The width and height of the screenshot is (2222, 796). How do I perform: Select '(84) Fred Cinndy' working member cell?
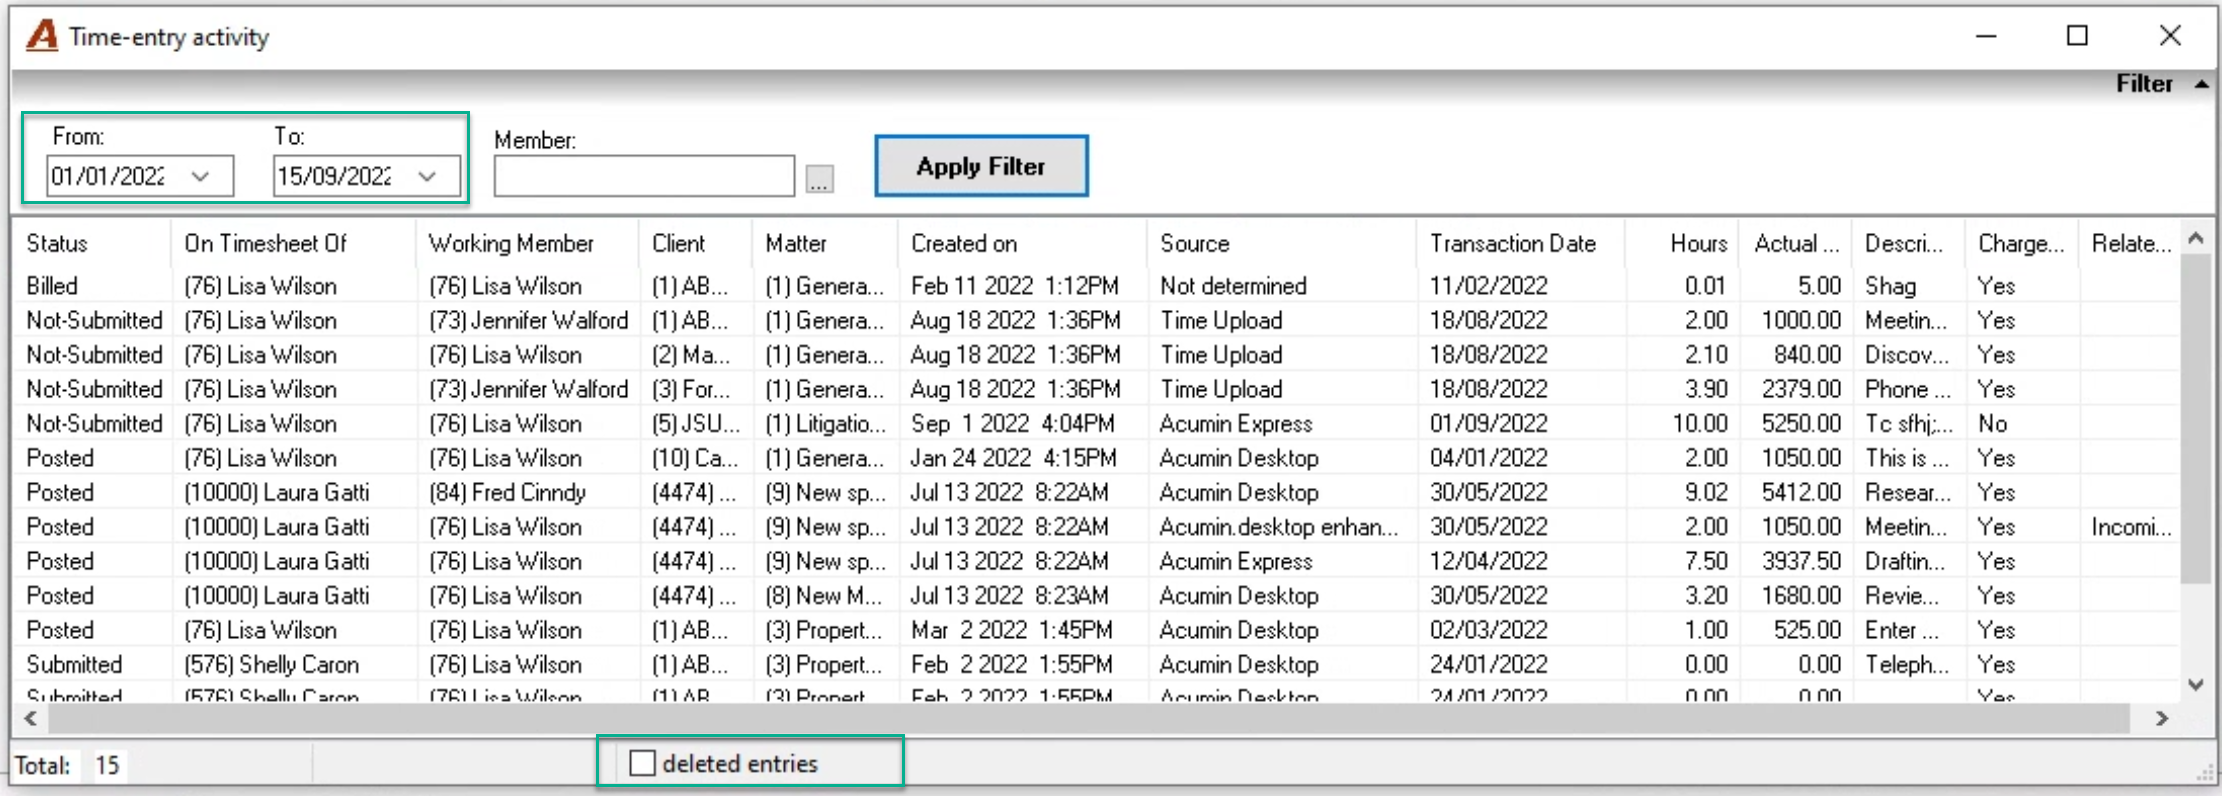coord(507,493)
